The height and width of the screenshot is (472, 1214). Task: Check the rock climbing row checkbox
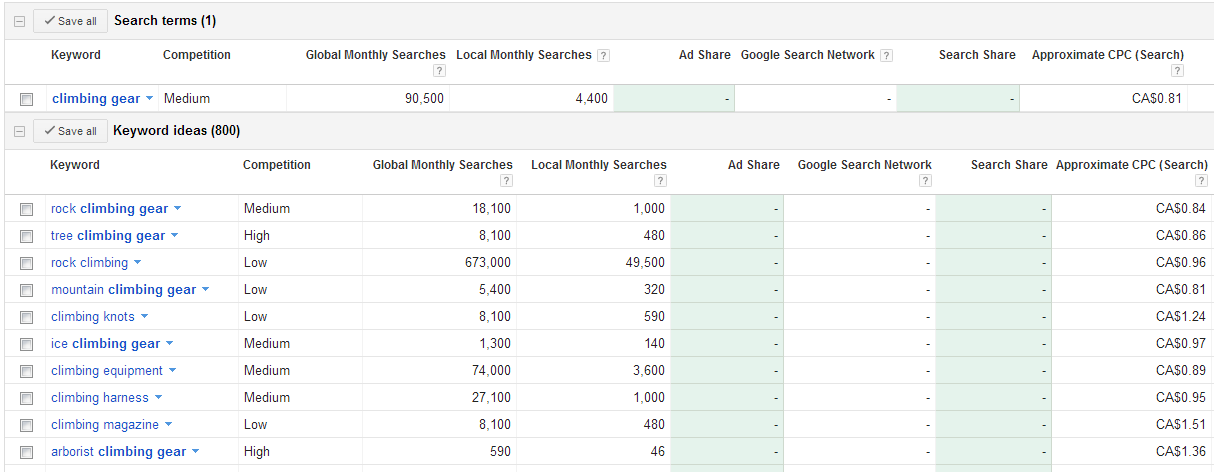click(x=27, y=263)
